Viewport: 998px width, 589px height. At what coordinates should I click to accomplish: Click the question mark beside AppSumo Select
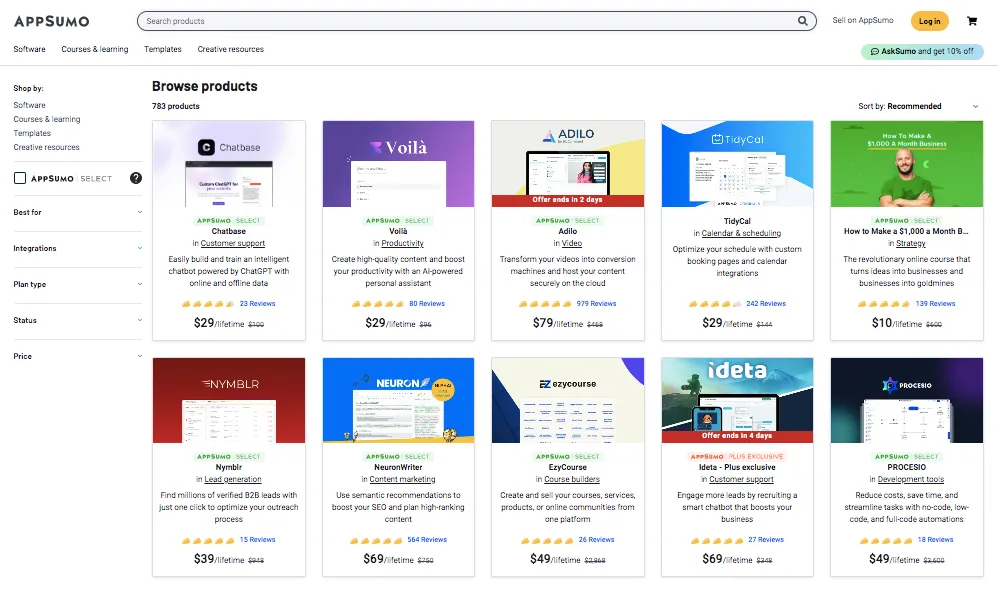135,178
